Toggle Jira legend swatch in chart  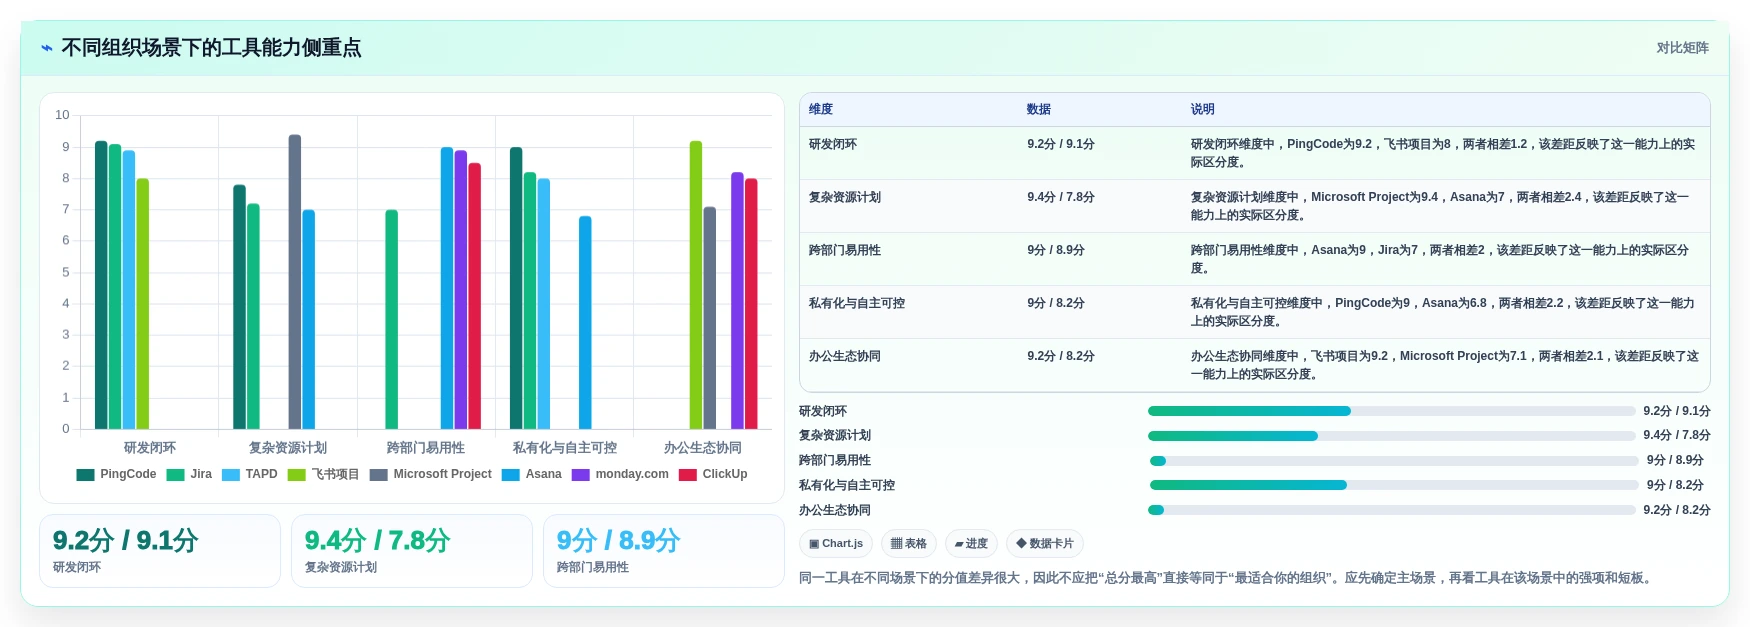tap(175, 474)
